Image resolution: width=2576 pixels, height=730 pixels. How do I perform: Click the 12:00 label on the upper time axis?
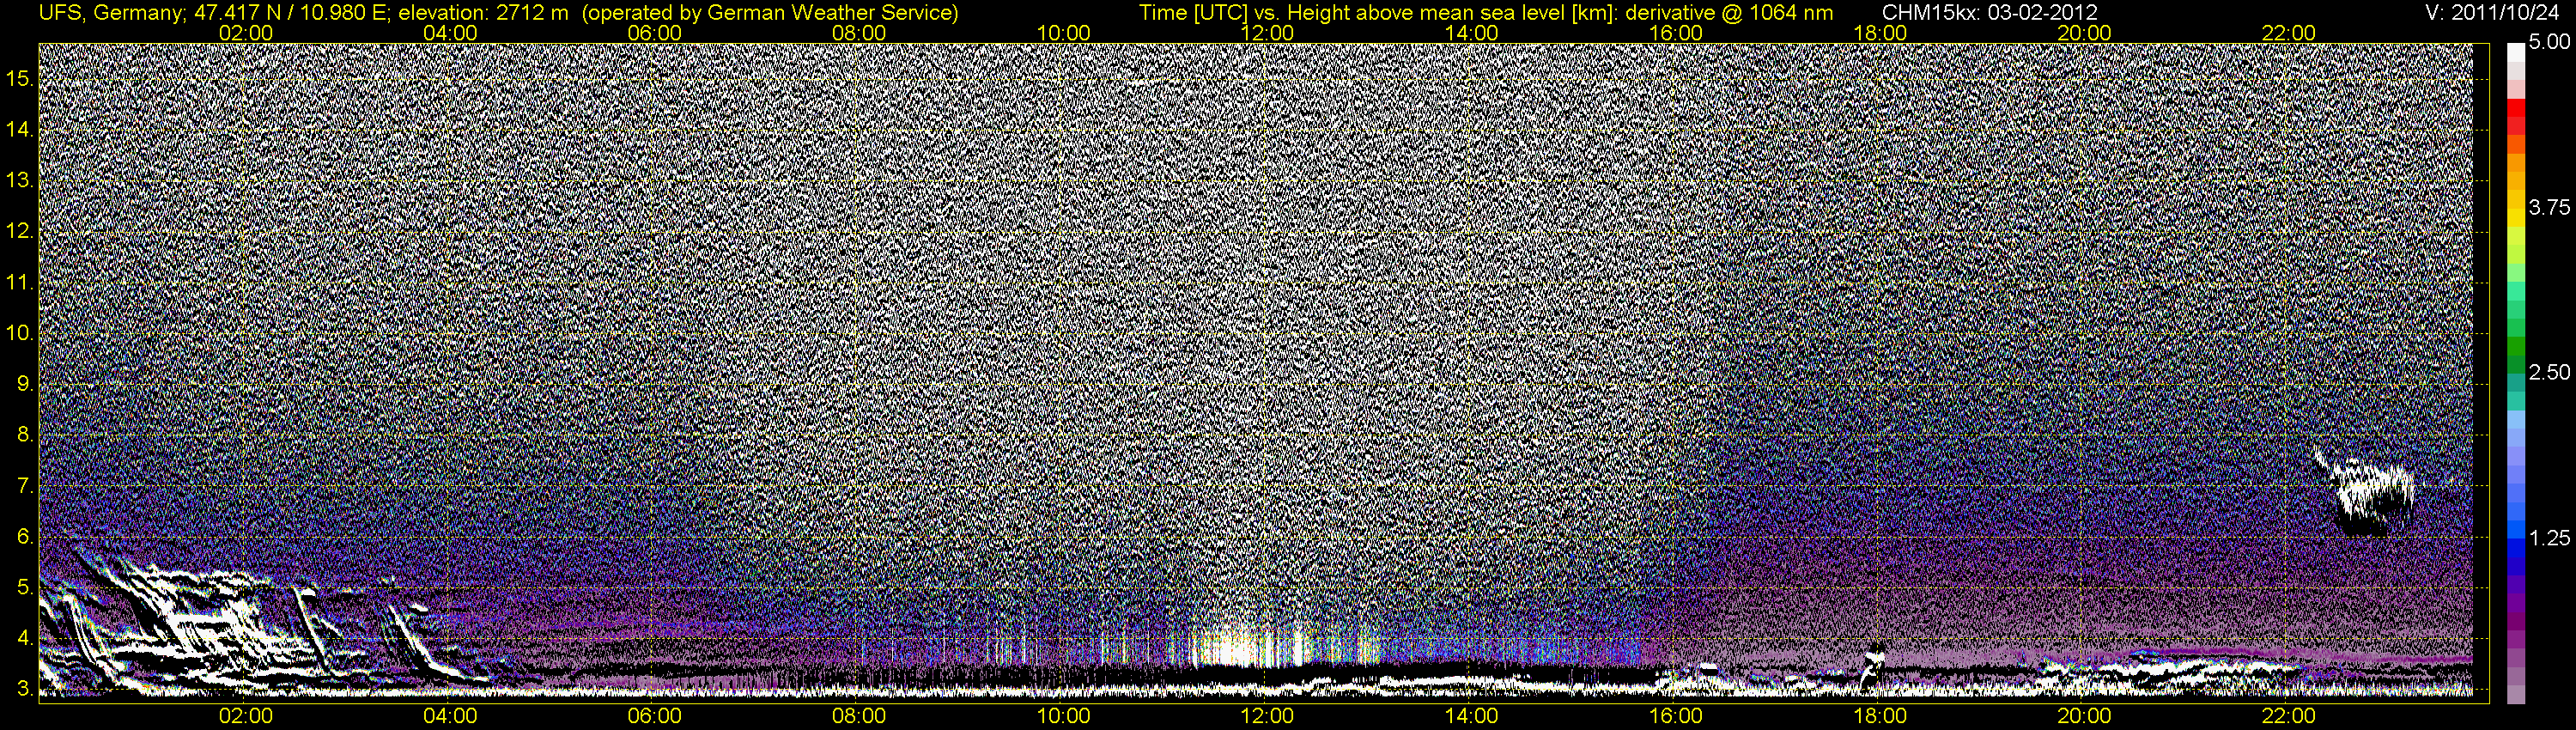1267,33
